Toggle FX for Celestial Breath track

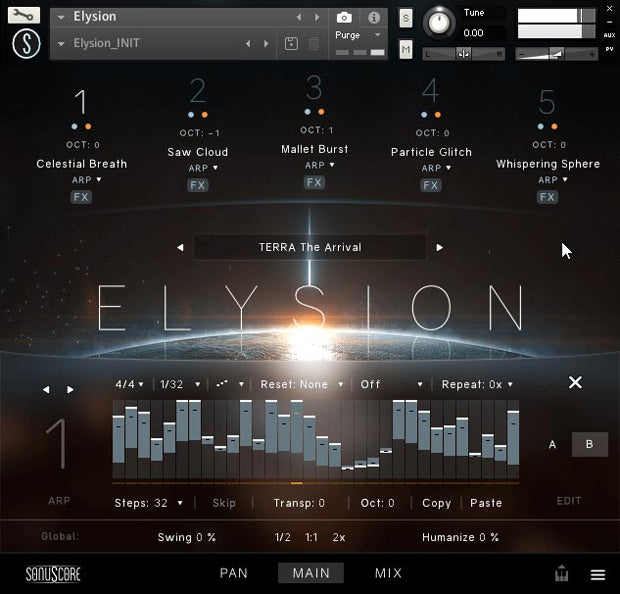point(81,197)
